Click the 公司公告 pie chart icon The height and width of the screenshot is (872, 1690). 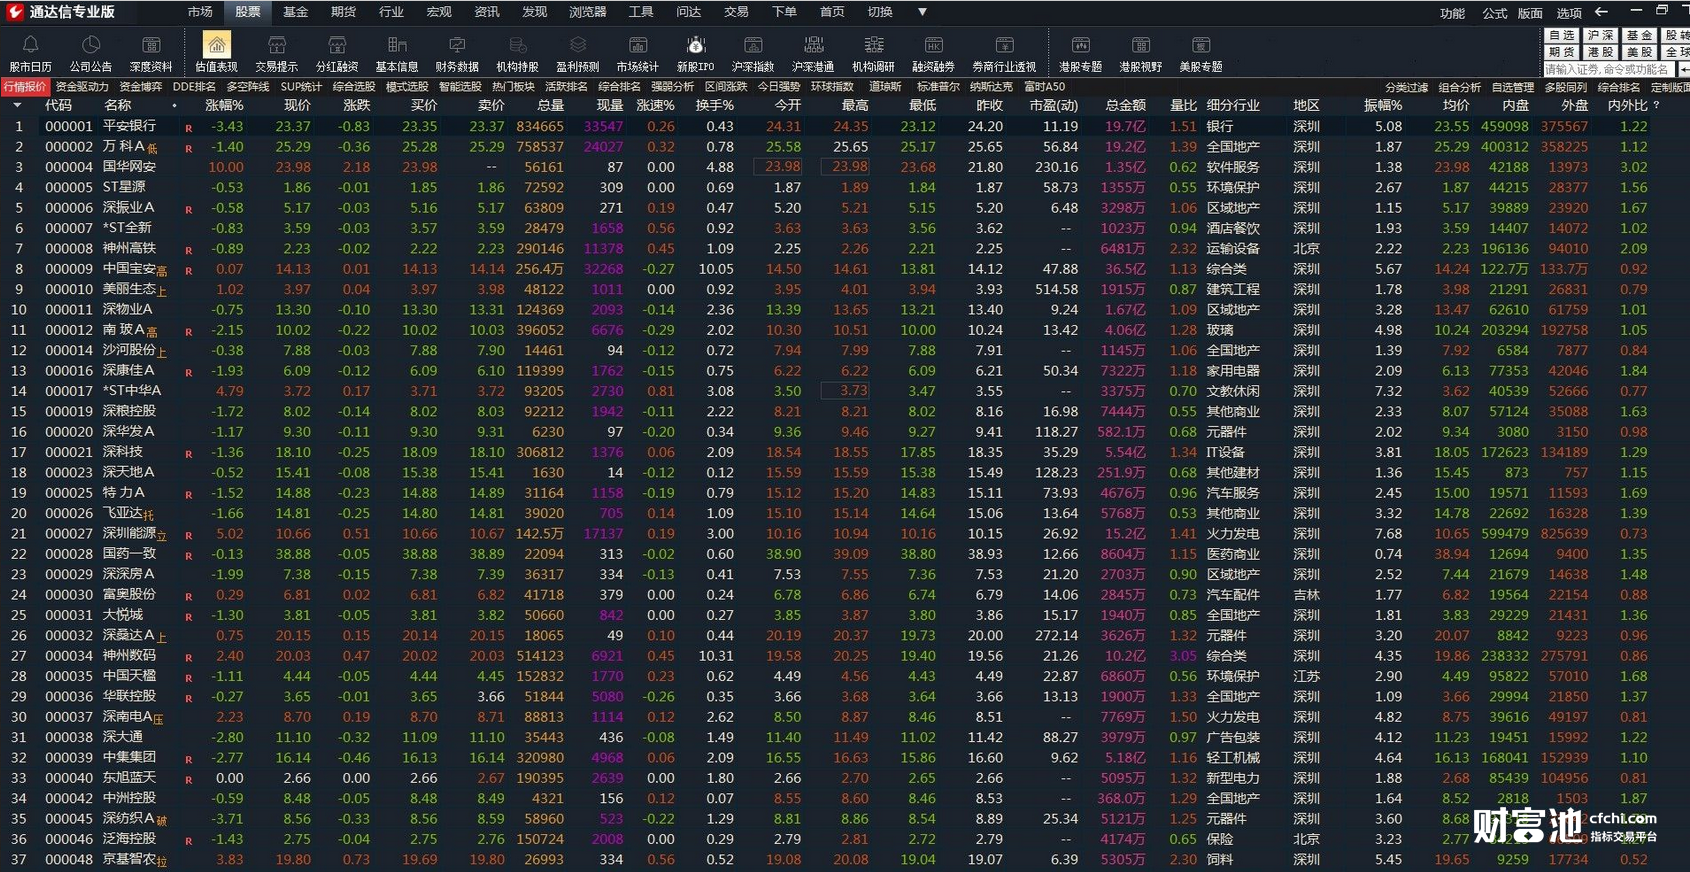90,45
